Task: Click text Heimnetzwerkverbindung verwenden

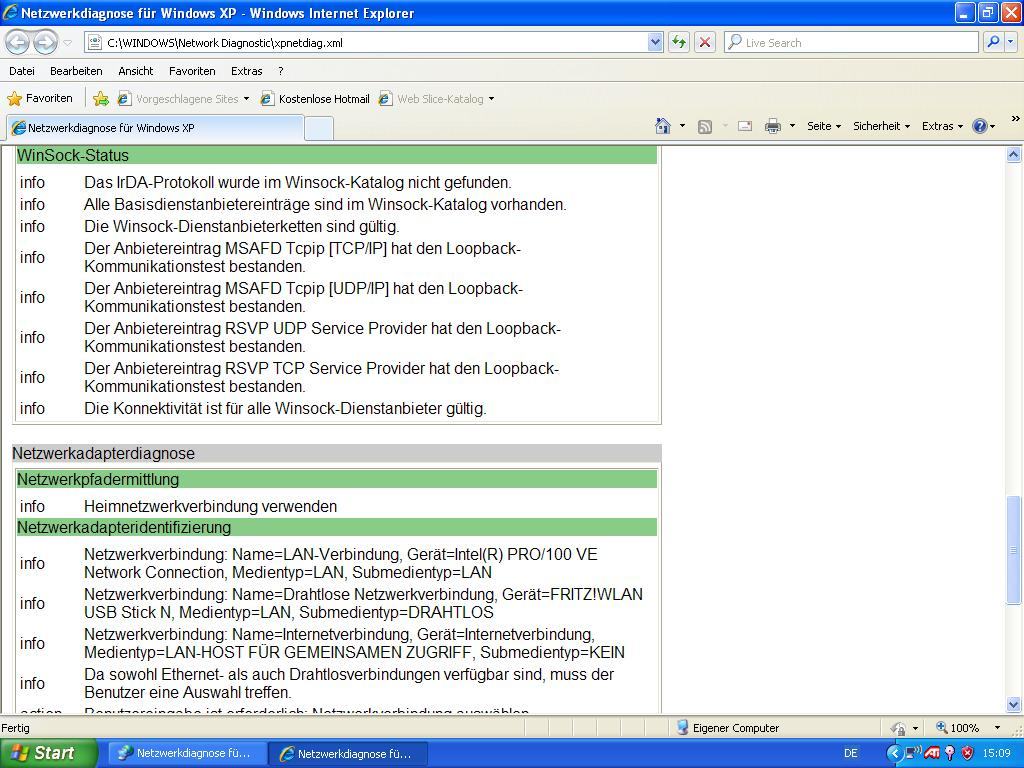Action: pyautogui.click(x=210, y=506)
